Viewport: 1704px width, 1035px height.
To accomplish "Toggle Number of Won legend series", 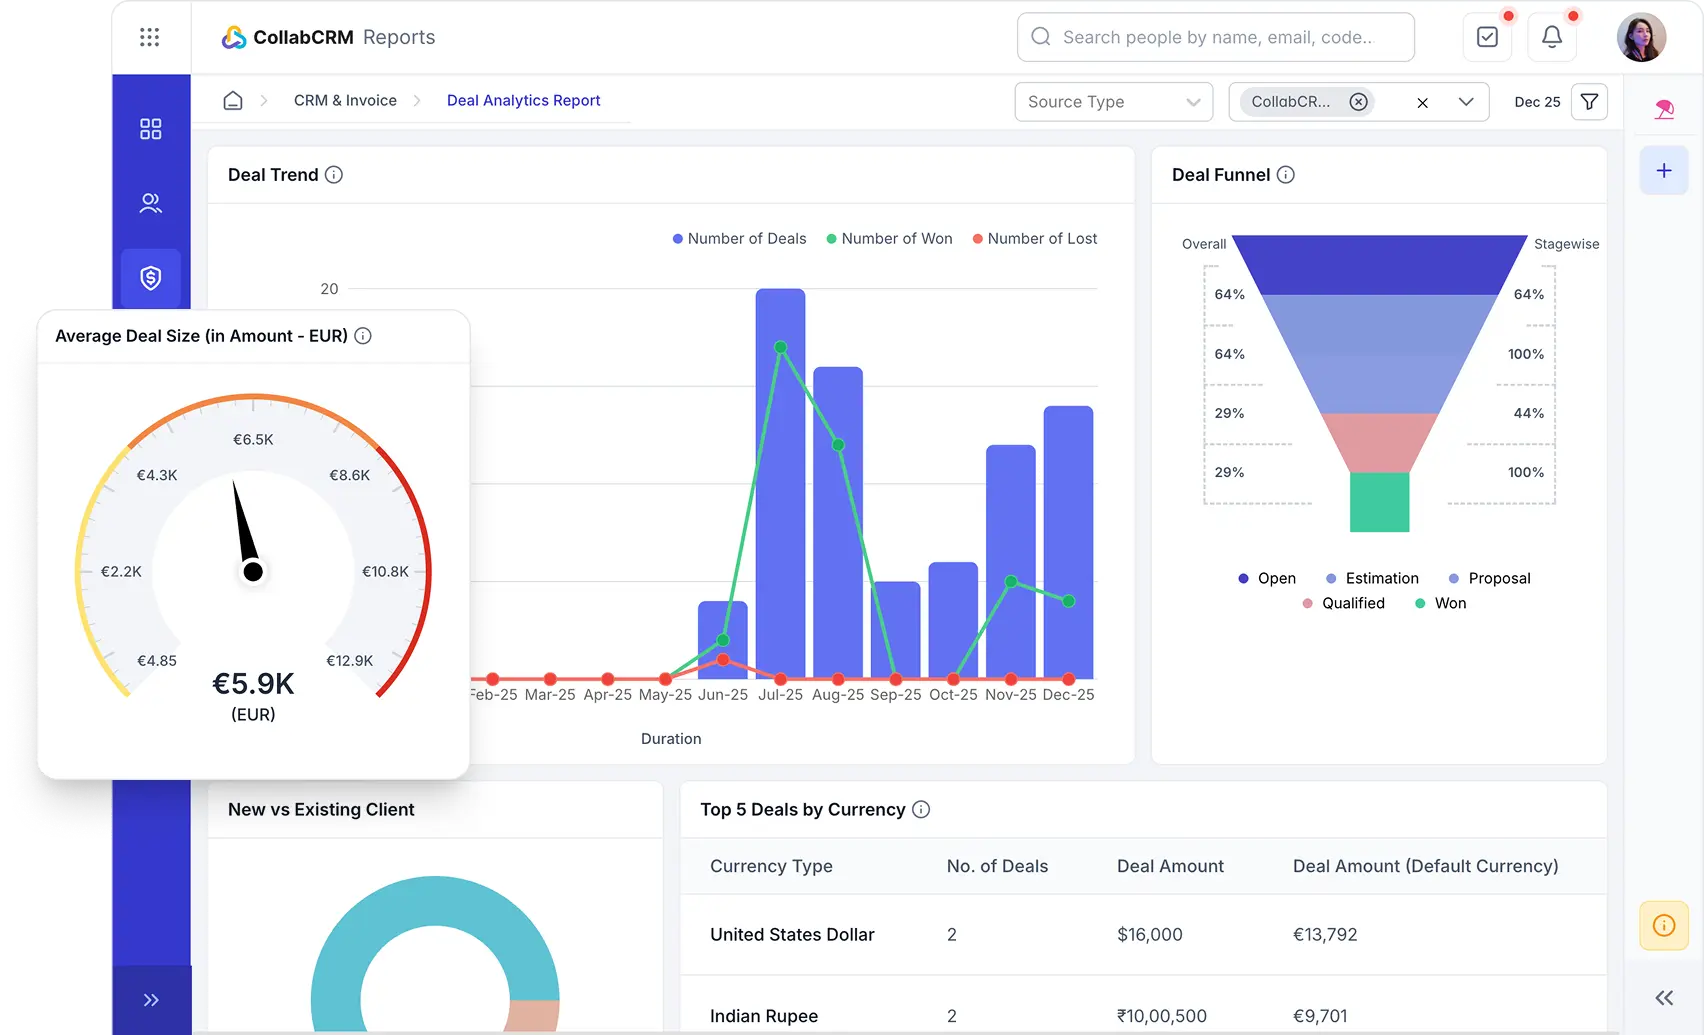I will coord(889,239).
